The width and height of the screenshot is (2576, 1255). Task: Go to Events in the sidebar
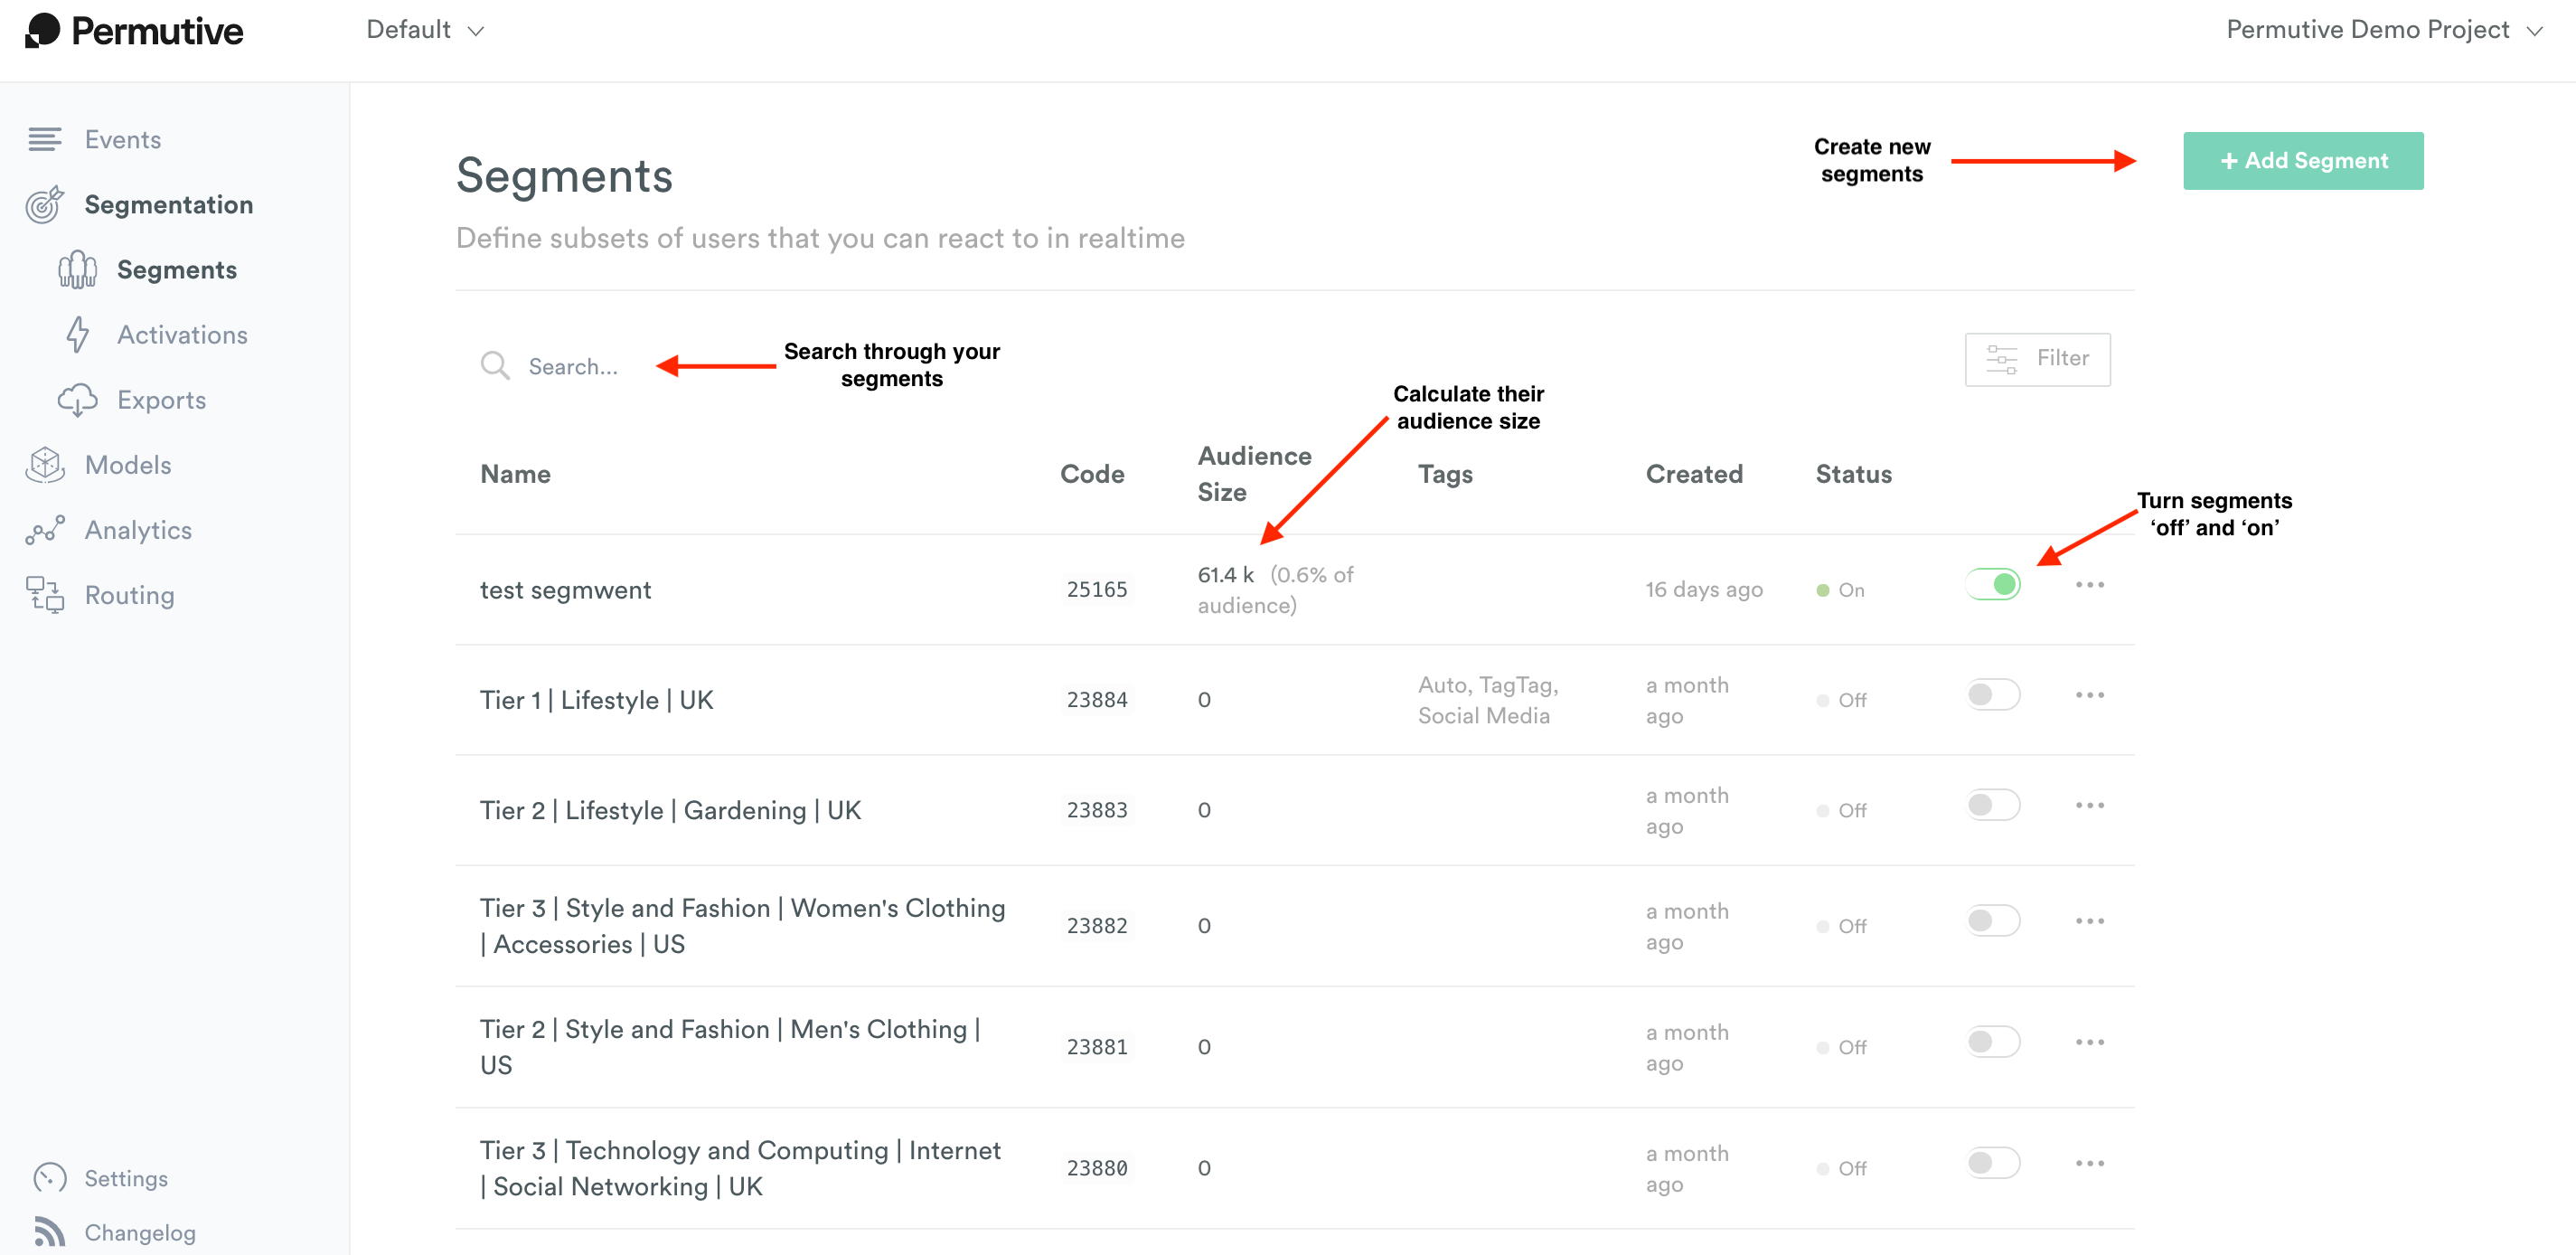click(x=122, y=139)
